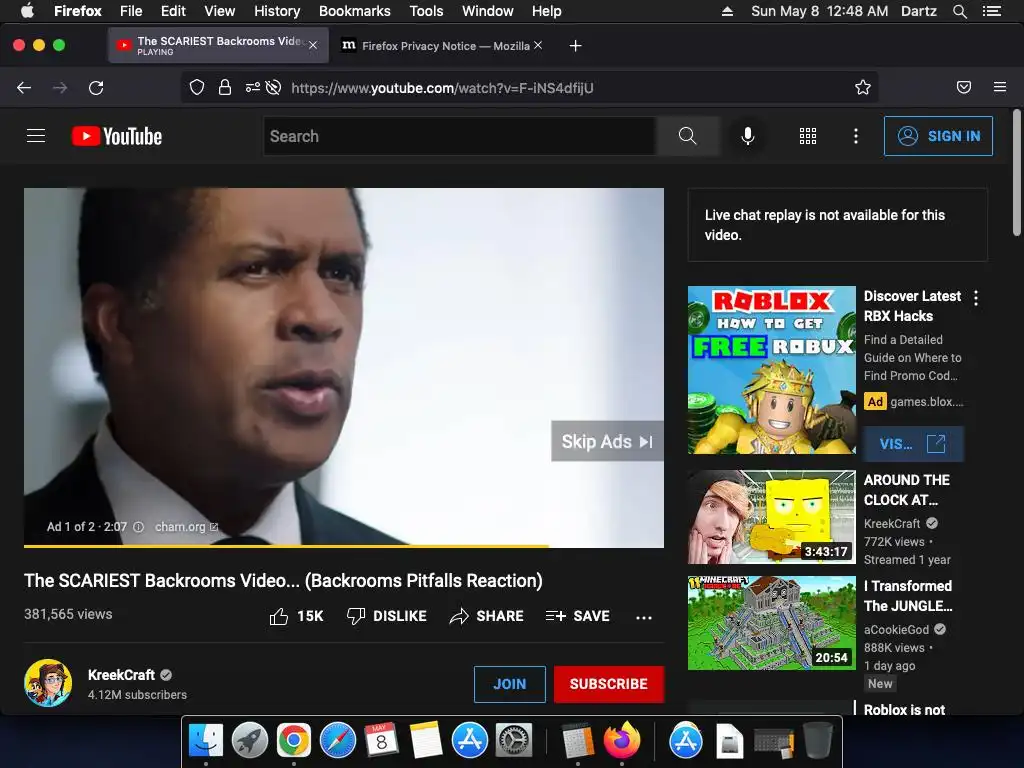1024x768 pixels.
Task: Open the Trash in the Dock
Action: click(818, 741)
